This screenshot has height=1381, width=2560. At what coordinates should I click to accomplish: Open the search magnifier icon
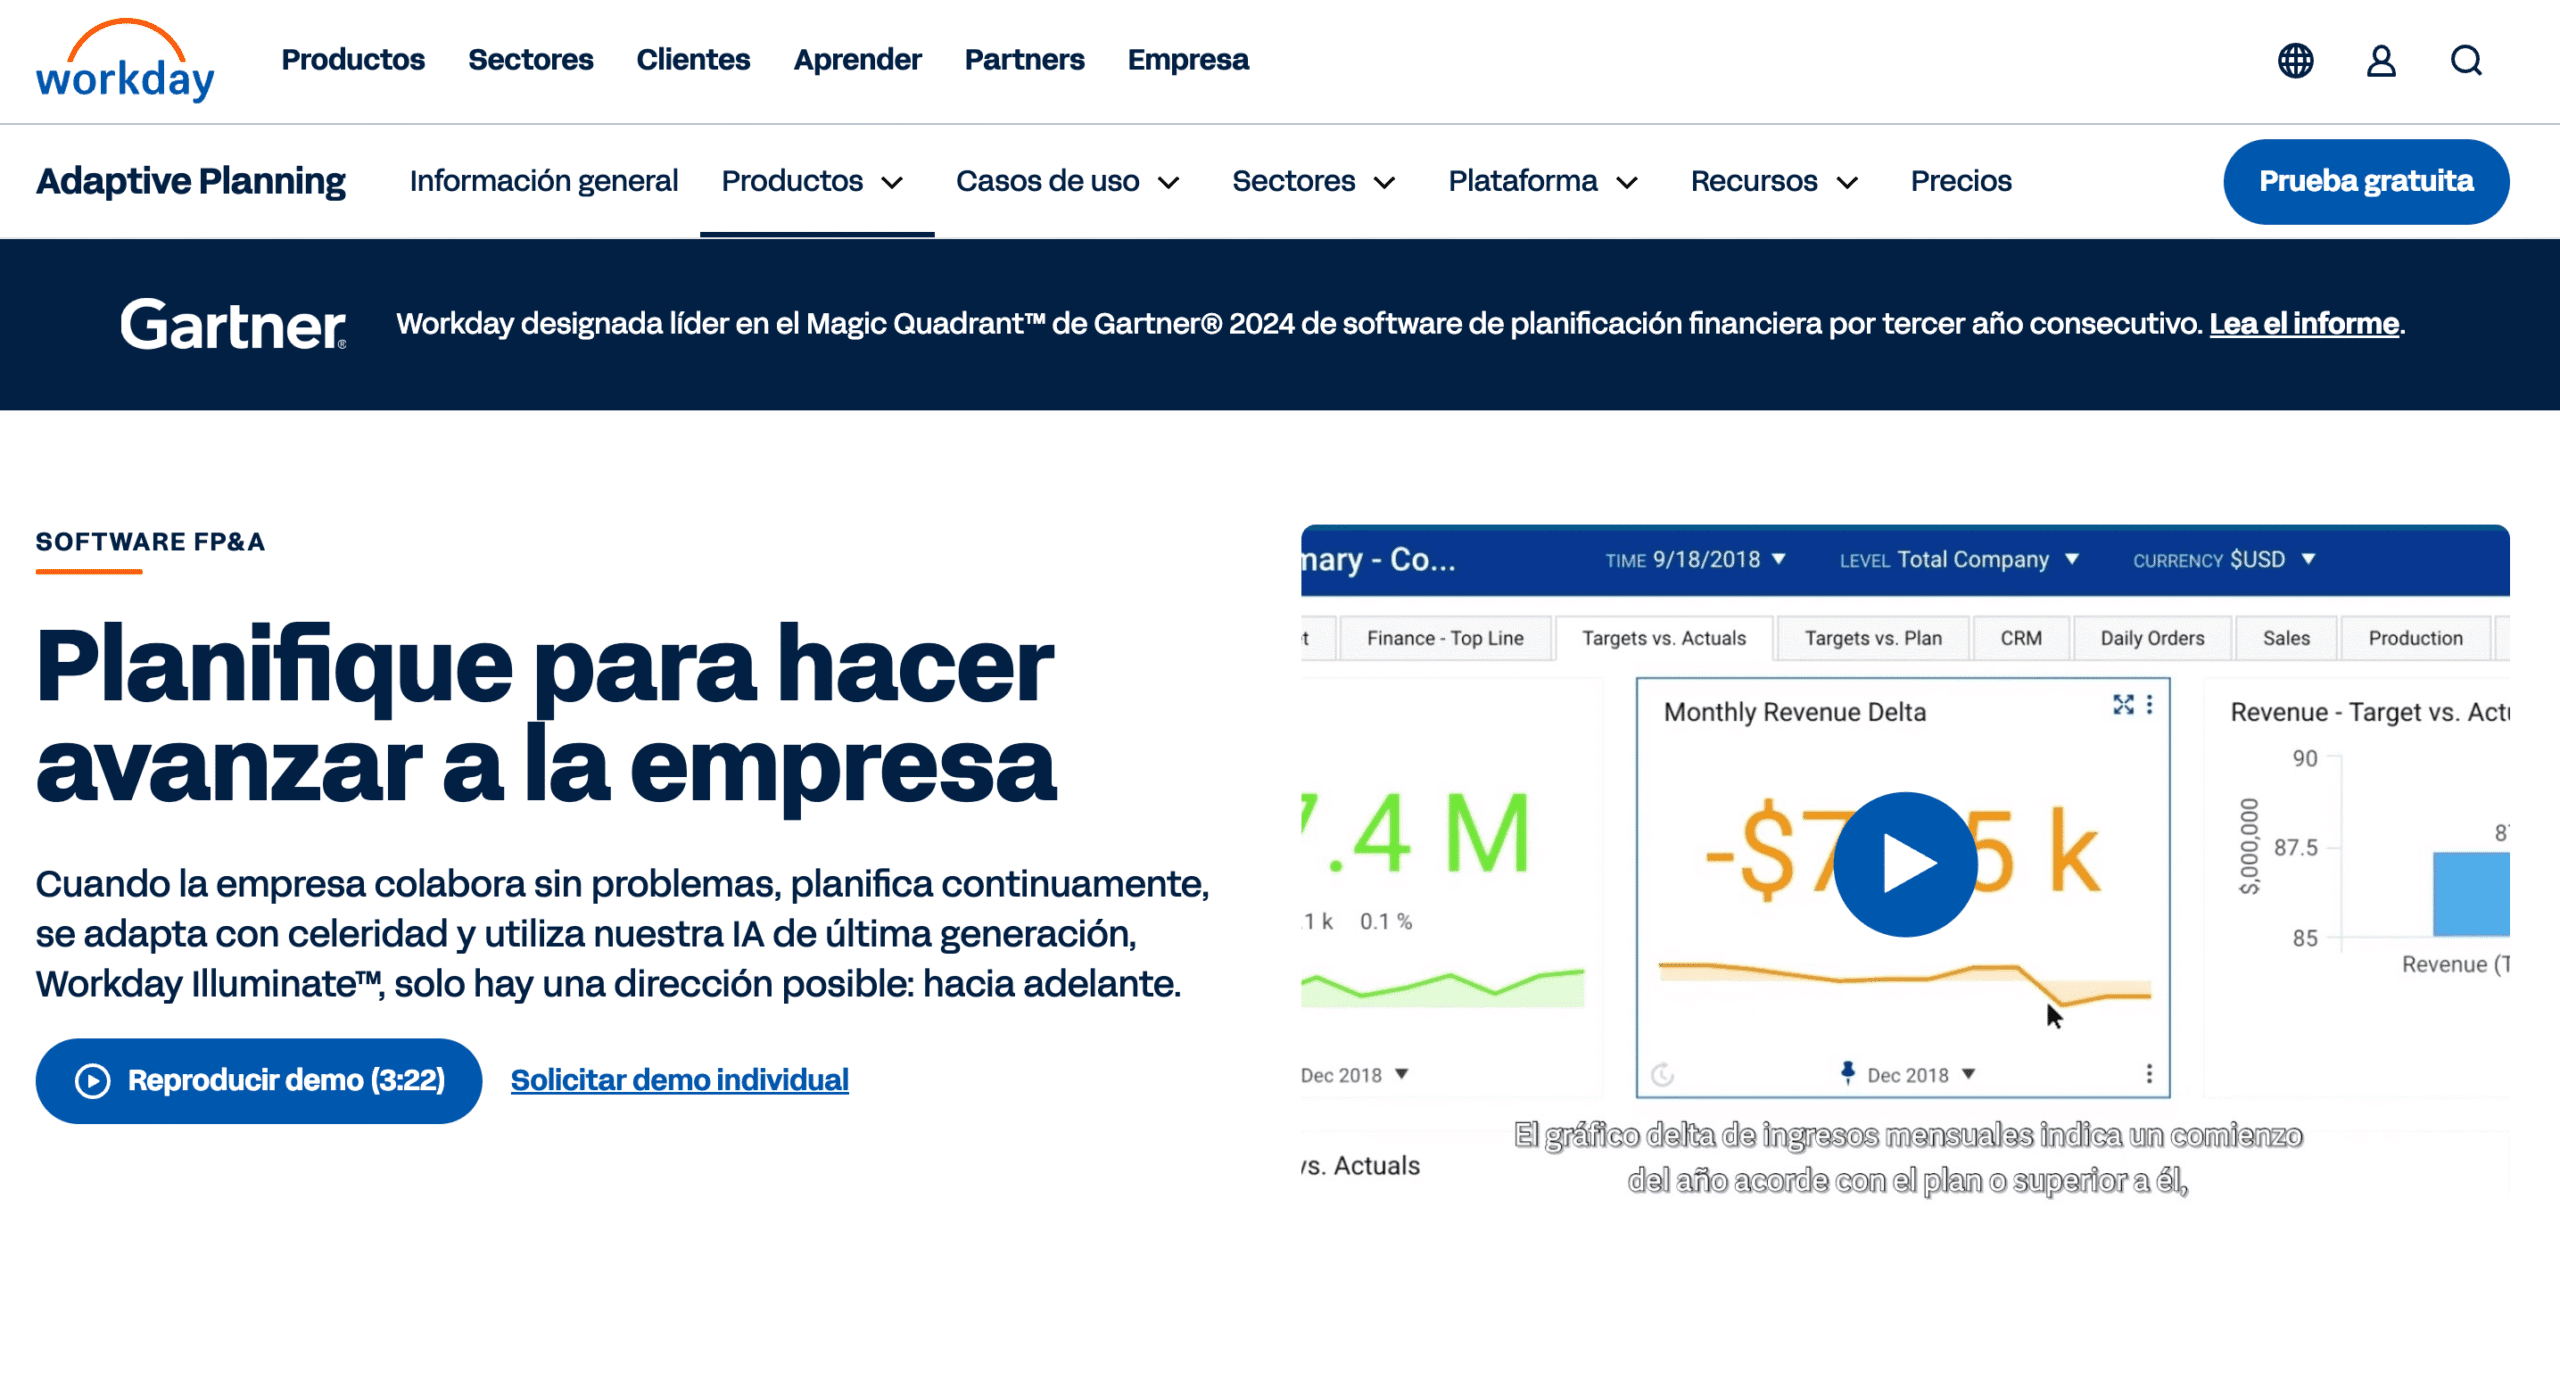pyautogui.click(x=2466, y=60)
